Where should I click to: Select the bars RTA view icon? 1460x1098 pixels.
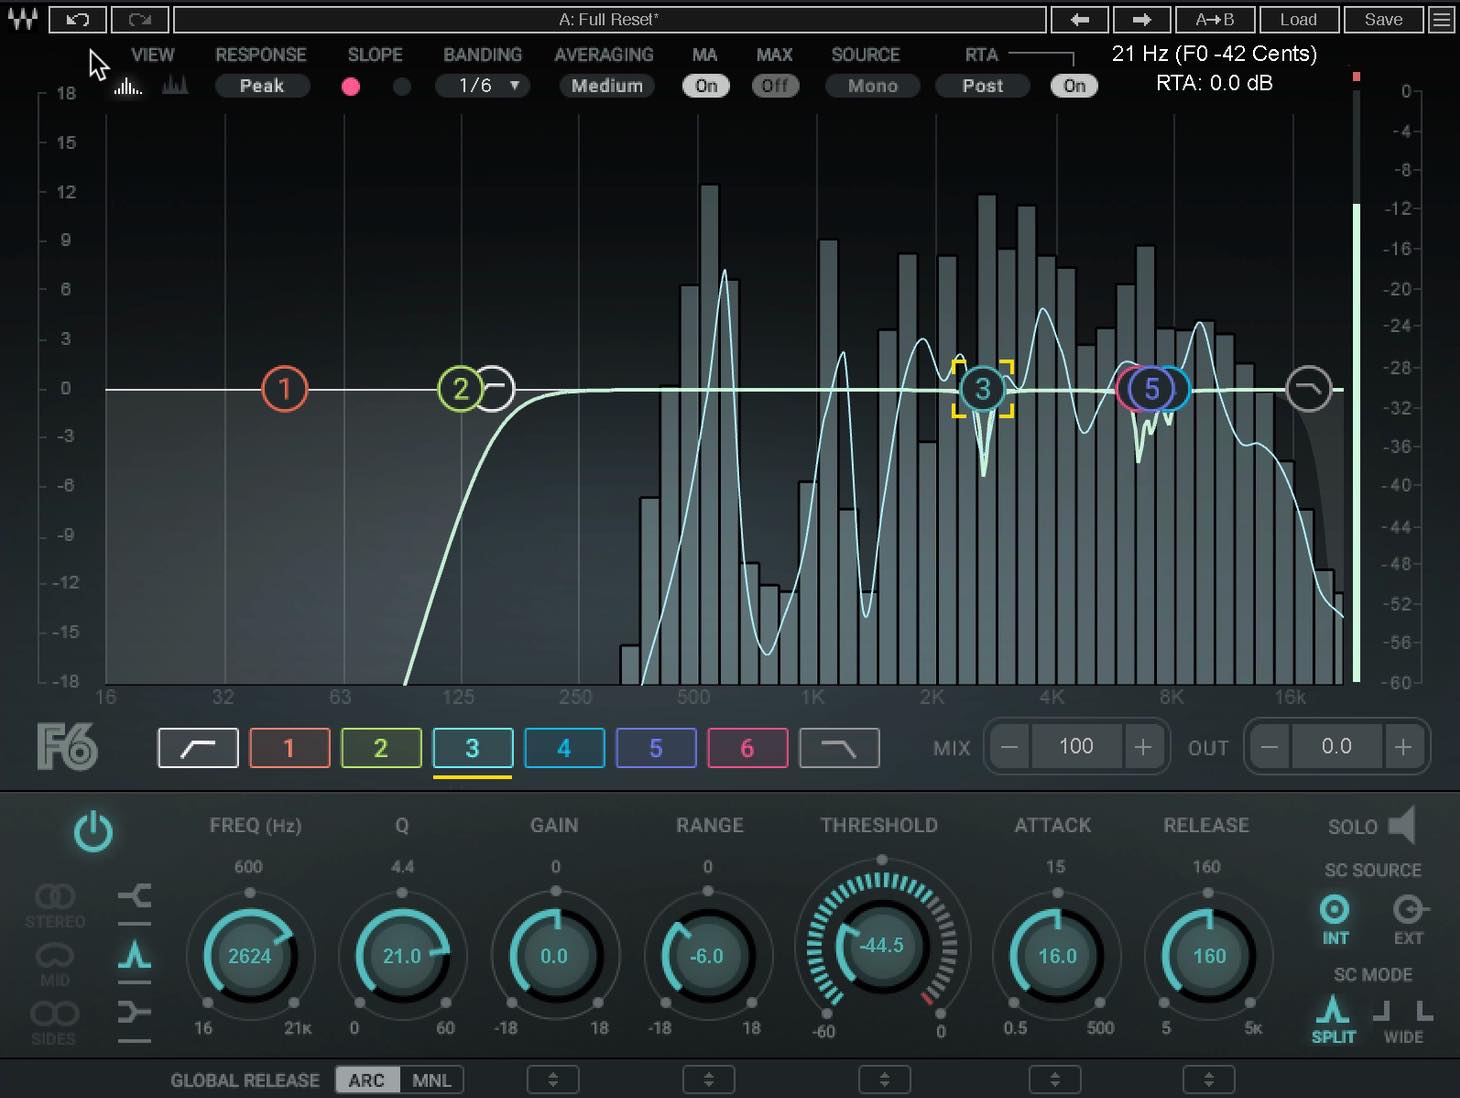tap(127, 86)
